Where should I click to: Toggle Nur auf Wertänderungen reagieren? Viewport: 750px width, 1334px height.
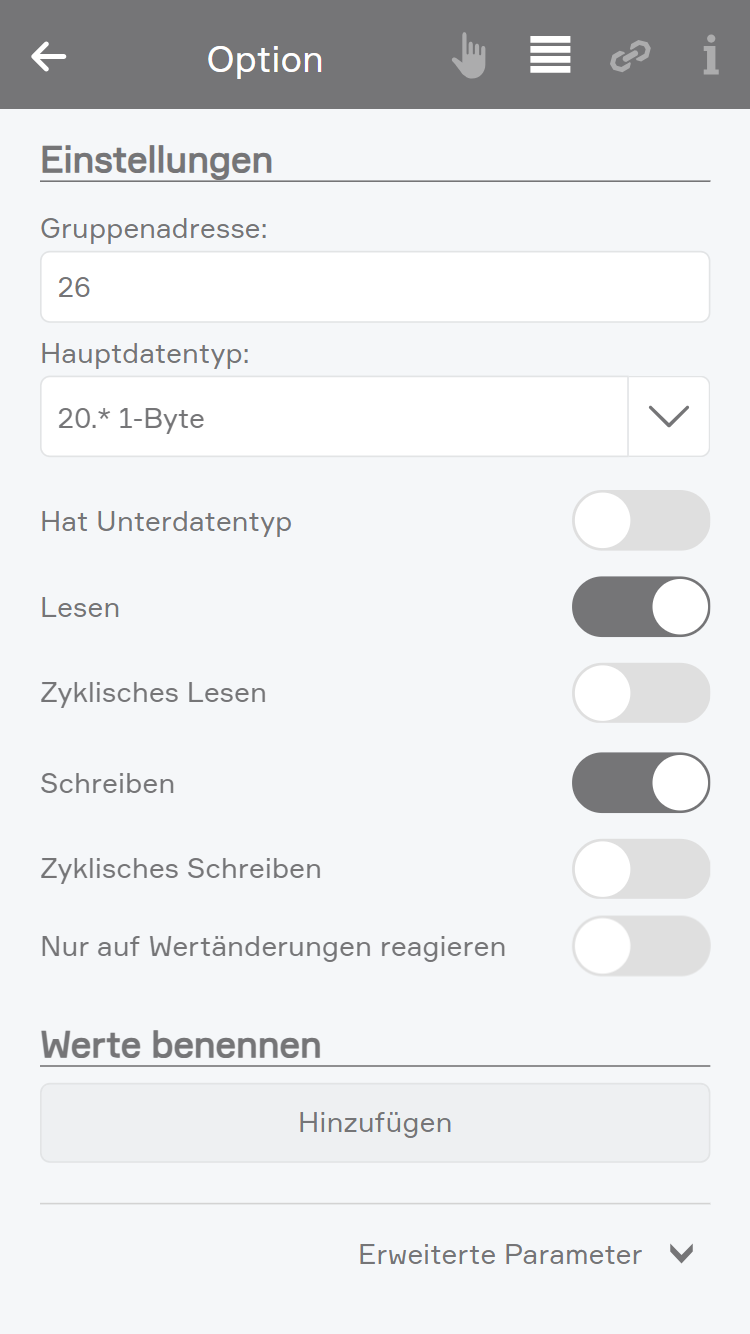pos(640,946)
